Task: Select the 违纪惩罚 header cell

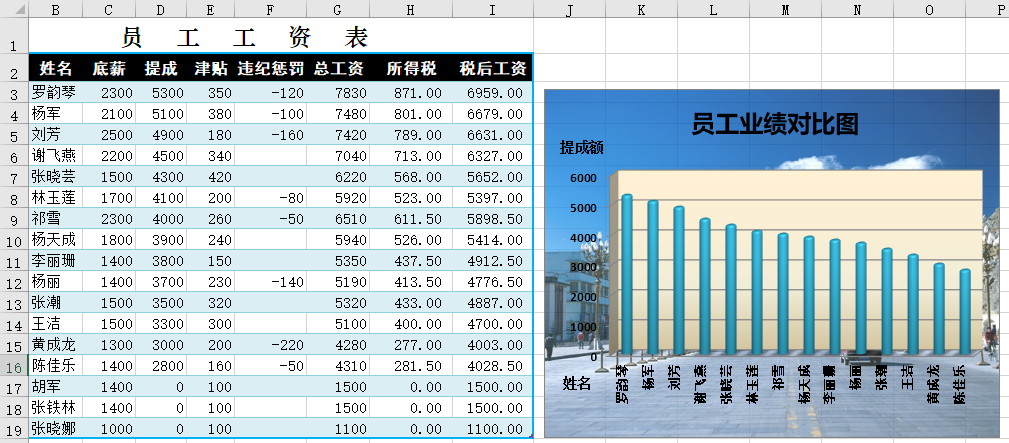Action: [x=270, y=69]
